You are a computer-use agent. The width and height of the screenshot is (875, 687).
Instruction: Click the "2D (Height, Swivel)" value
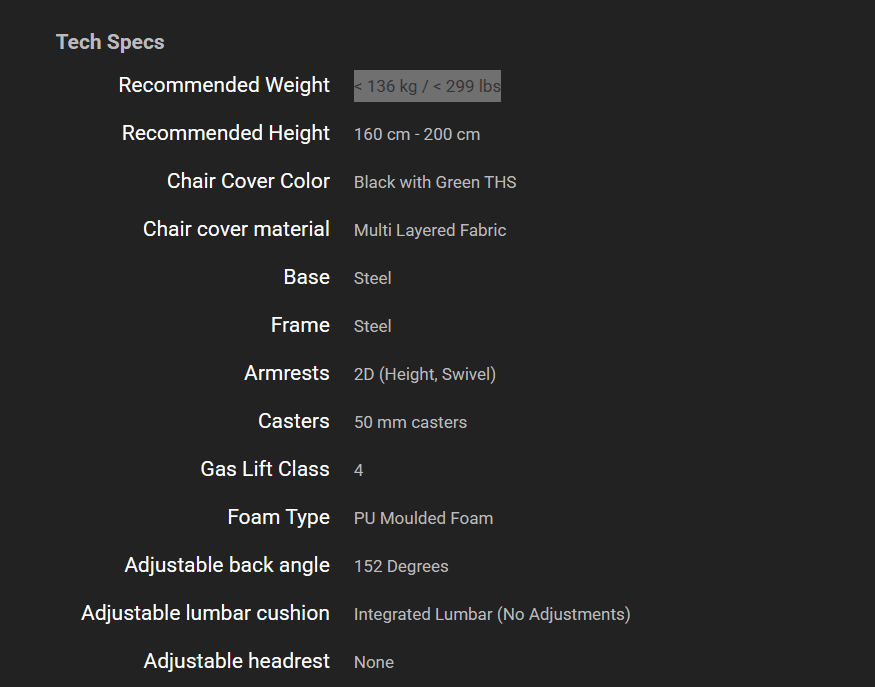(425, 374)
